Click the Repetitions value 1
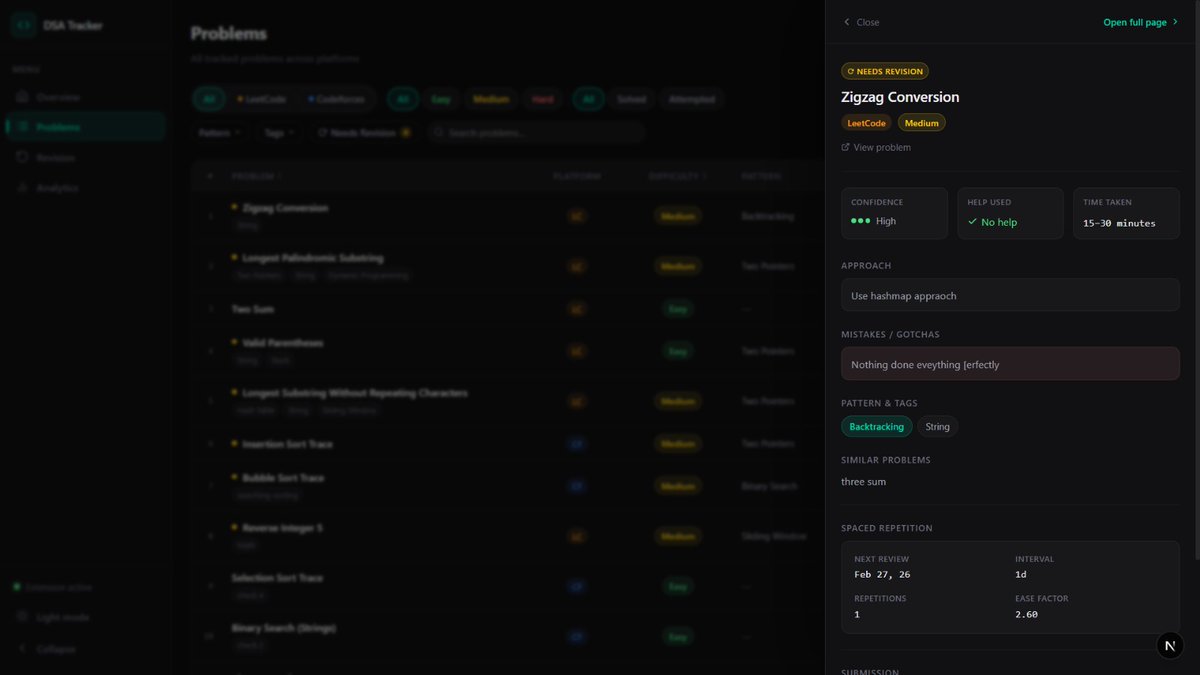Screen dimensions: 1200x675 (x=857, y=614)
